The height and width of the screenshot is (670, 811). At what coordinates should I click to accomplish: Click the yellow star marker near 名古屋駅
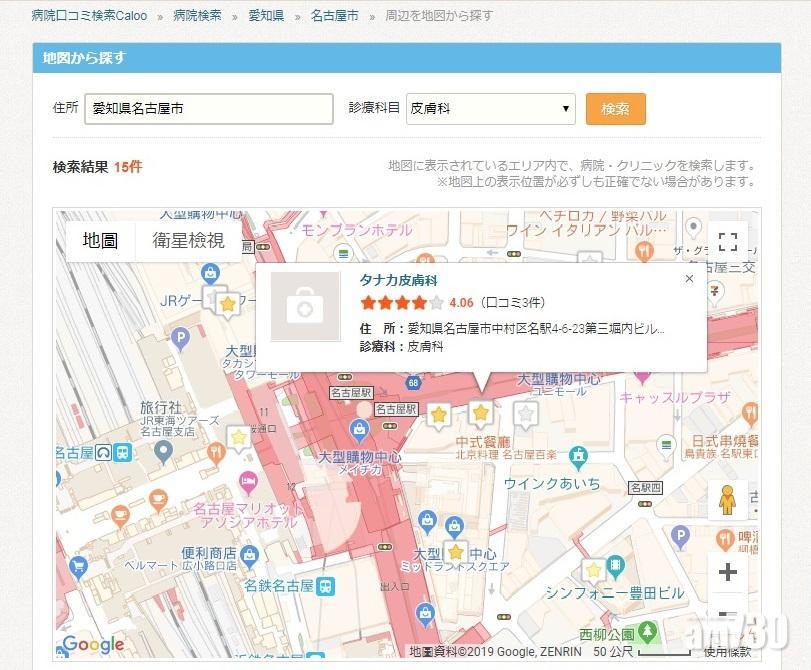[440, 413]
